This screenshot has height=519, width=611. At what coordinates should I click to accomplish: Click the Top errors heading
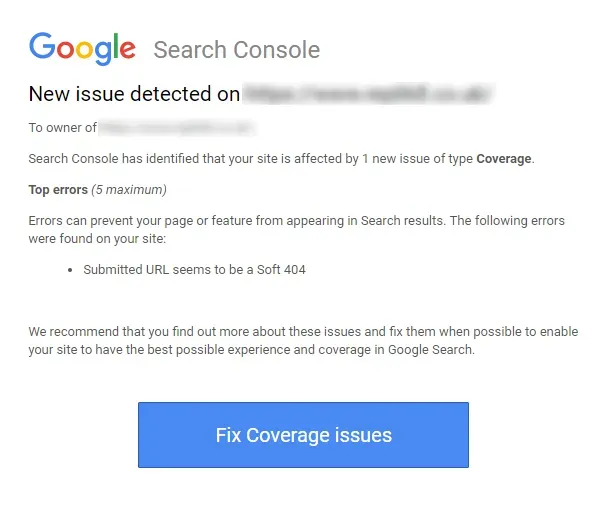point(58,190)
